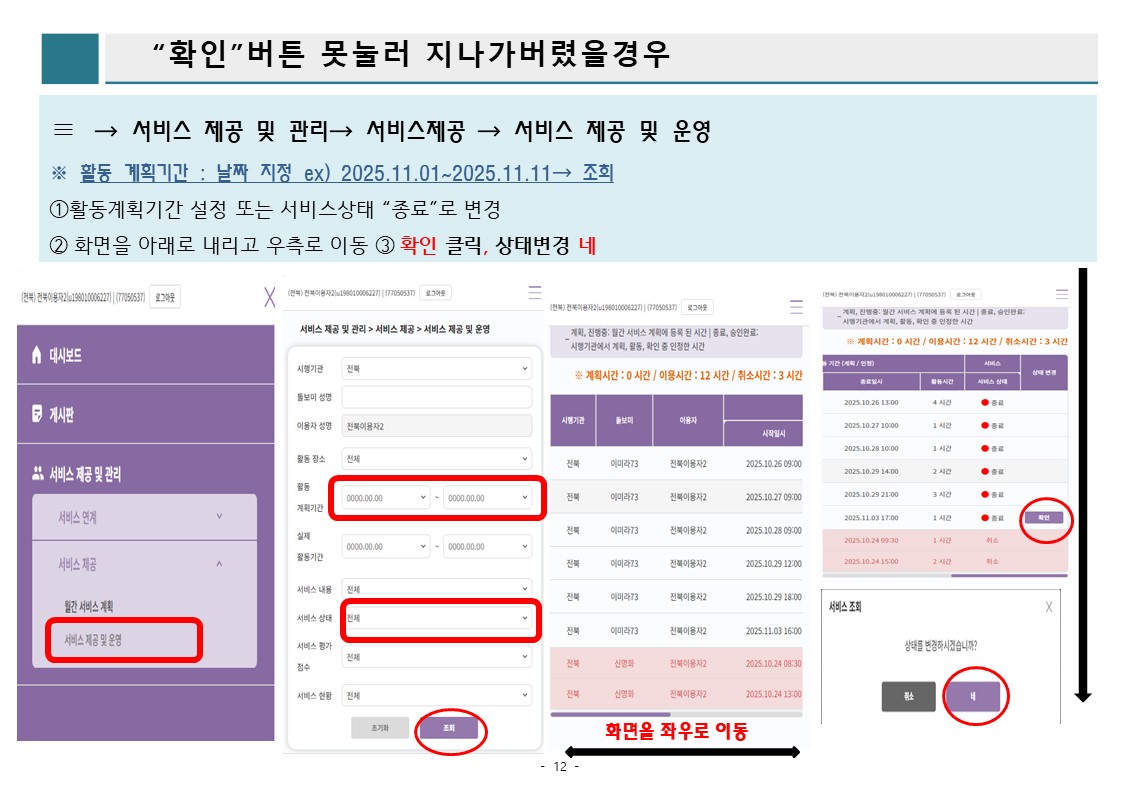Click the 게시판 bulletin board icon
Image resolution: width=1121 pixels, height=793 pixels.
click(x=38, y=411)
